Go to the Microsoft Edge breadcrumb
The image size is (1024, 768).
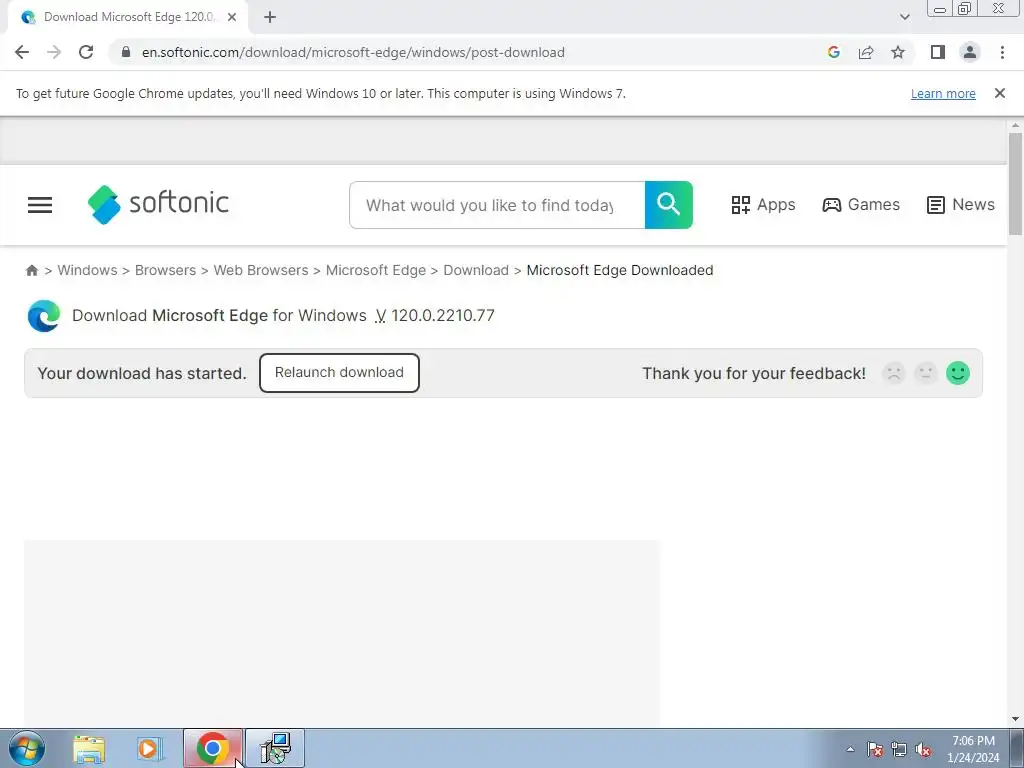pyautogui.click(x=376, y=270)
